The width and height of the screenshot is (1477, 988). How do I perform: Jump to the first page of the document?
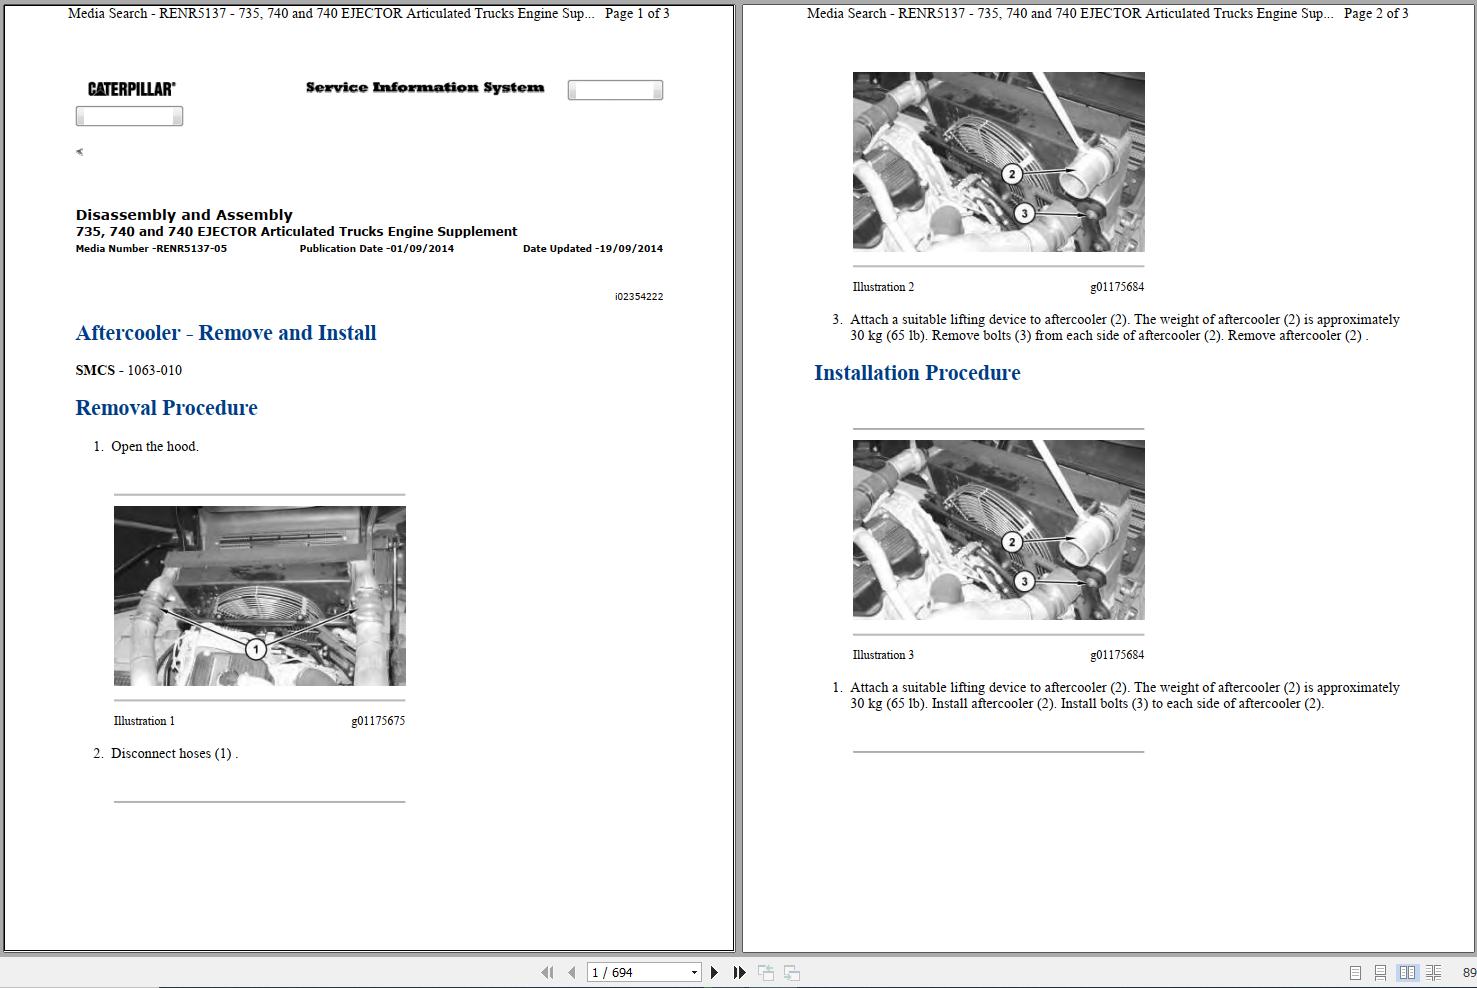pyautogui.click(x=548, y=971)
